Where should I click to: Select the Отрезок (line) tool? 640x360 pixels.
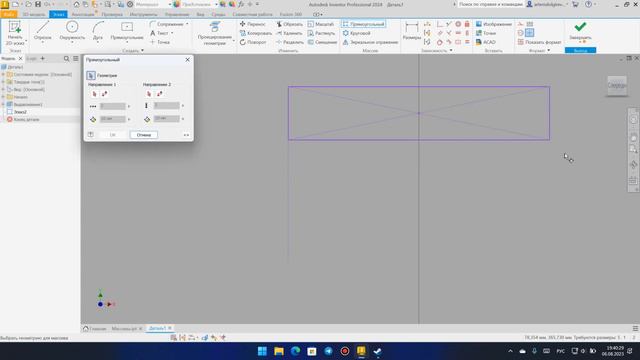pyautogui.click(x=42, y=31)
